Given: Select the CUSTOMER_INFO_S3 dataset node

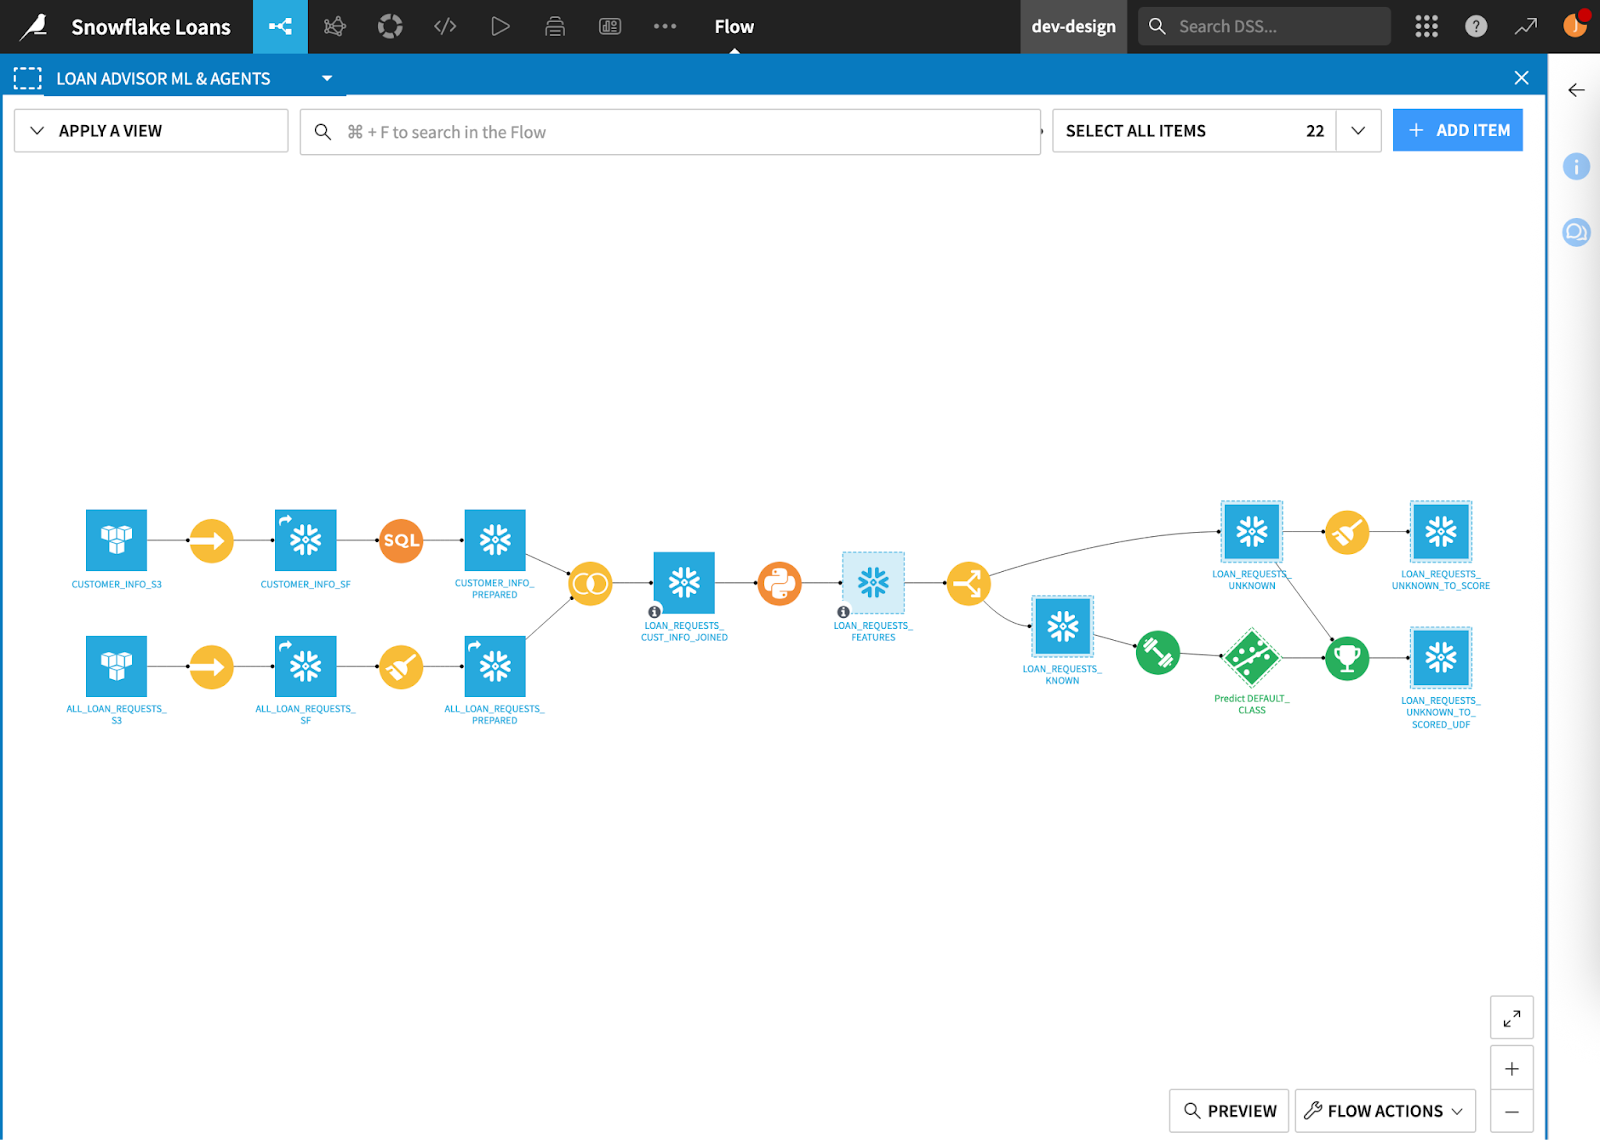Looking at the screenshot, I should click(116, 540).
